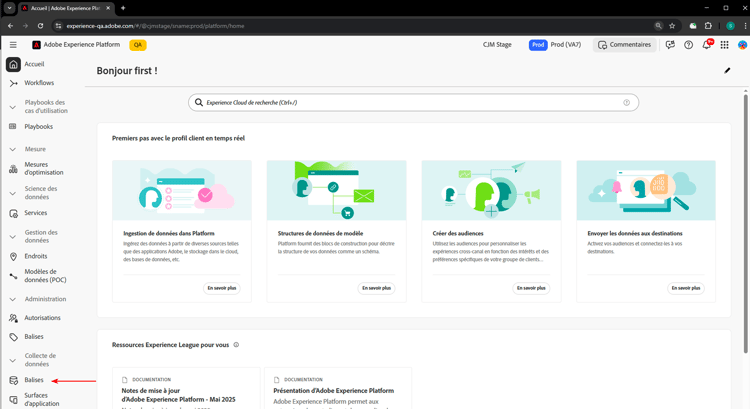
Task: Click En savoir plus for Créer des audiences
Action: (x=531, y=288)
